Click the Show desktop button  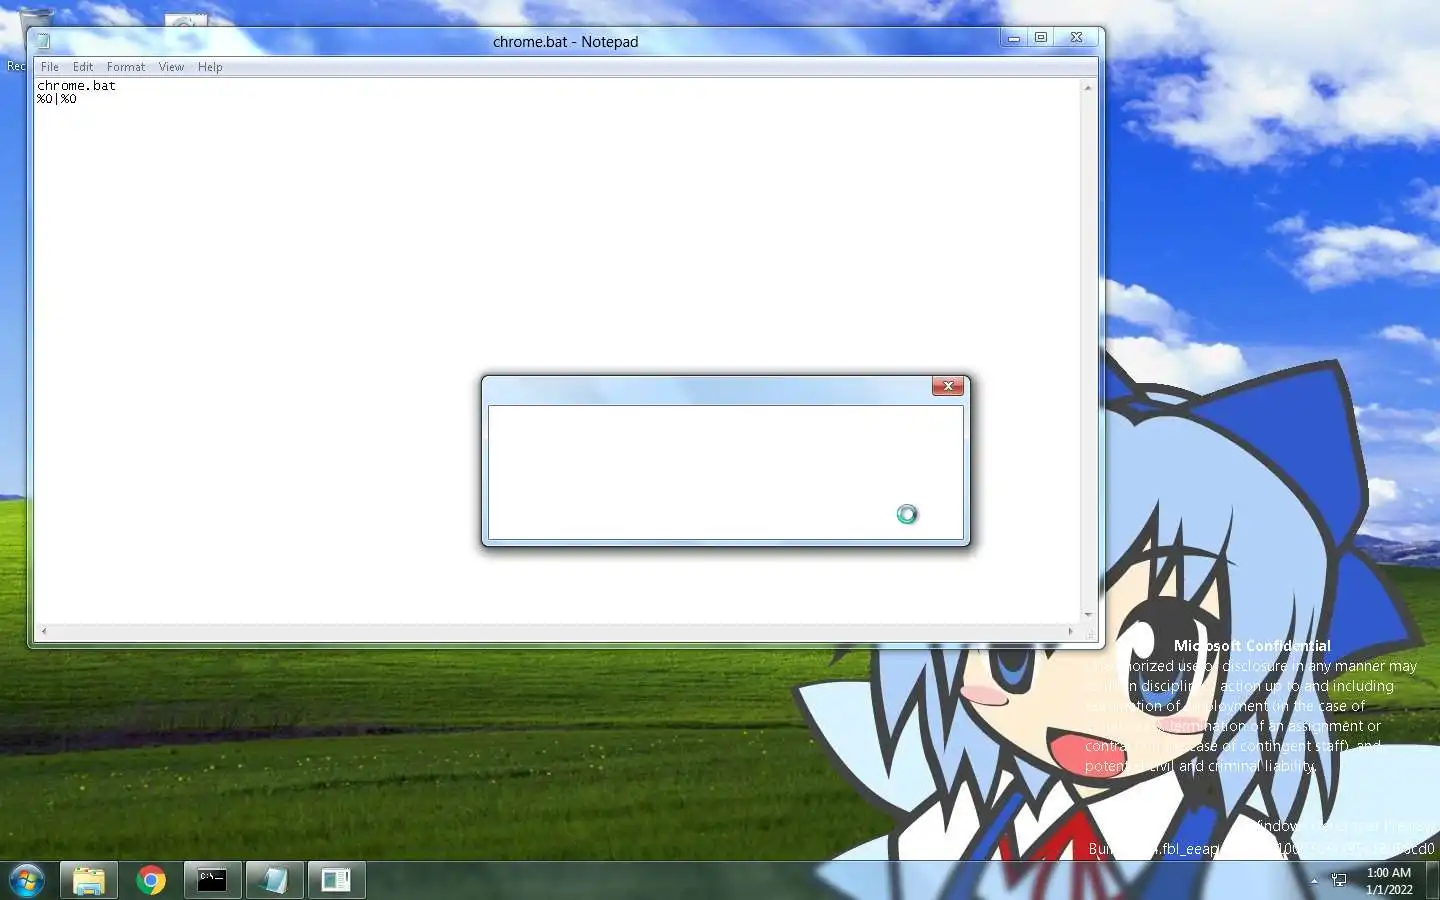click(1433, 881)
